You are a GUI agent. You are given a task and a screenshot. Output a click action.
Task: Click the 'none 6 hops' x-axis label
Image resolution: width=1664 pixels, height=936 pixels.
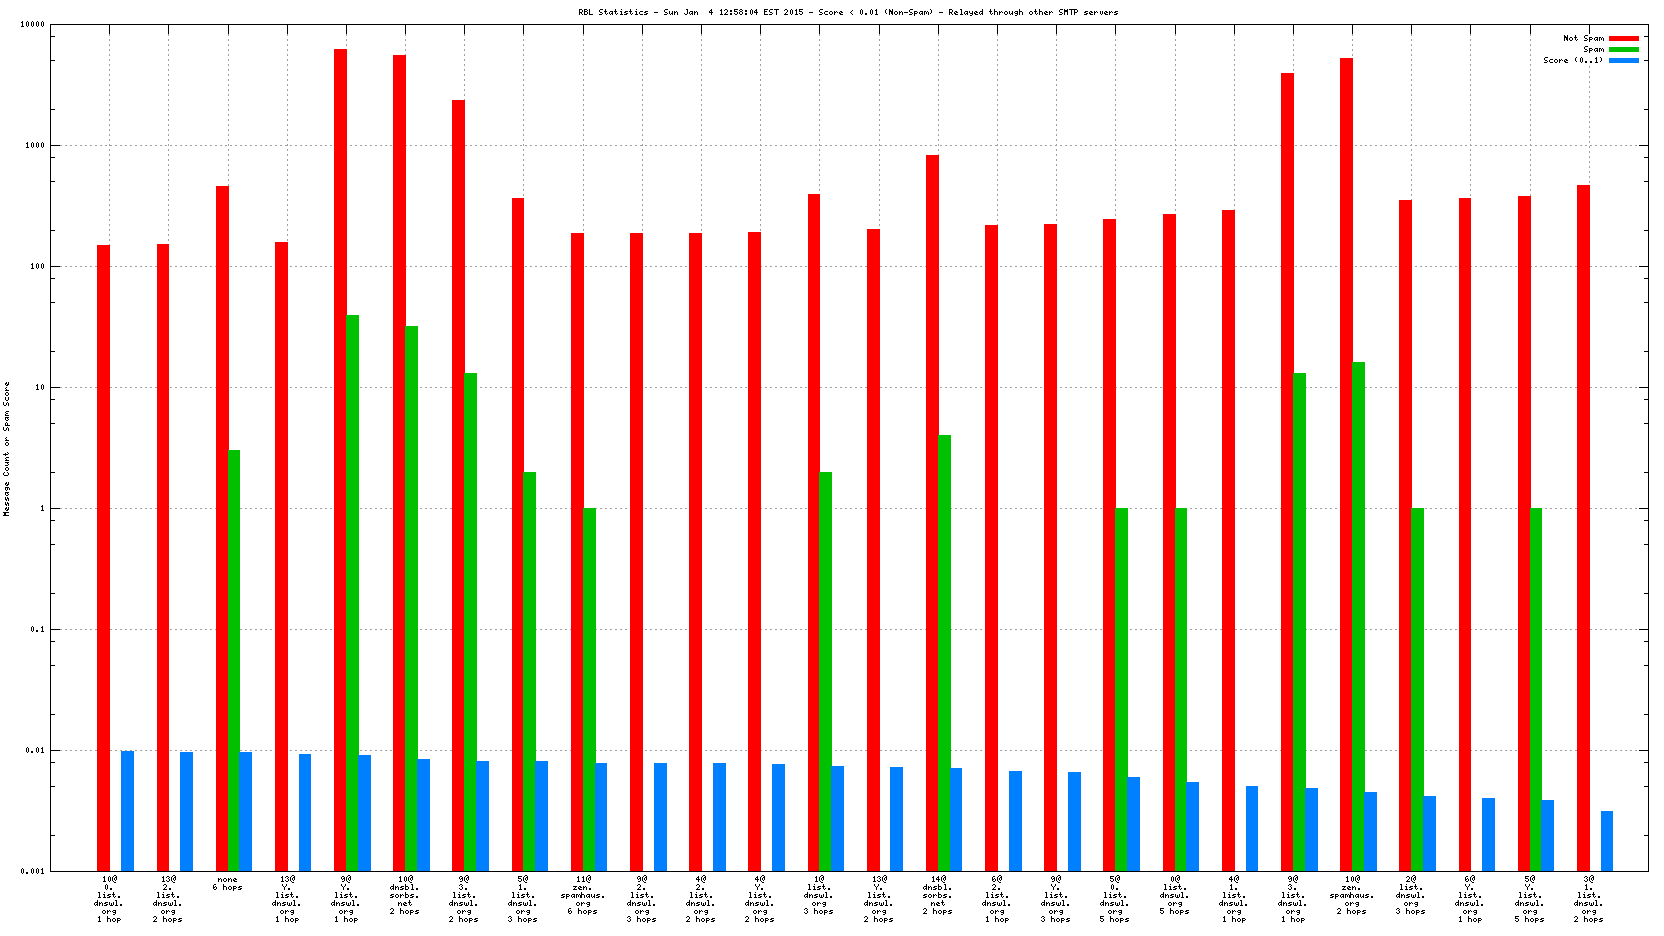click(x=227, y=883)
